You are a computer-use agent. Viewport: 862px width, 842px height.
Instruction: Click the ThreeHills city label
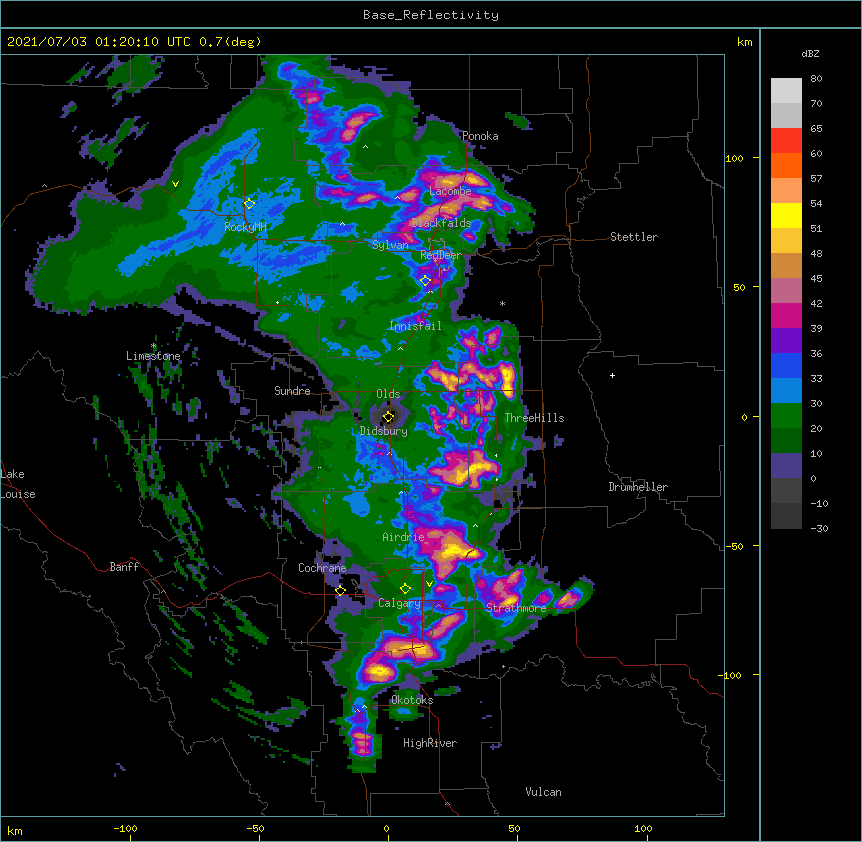click(534, 418)
